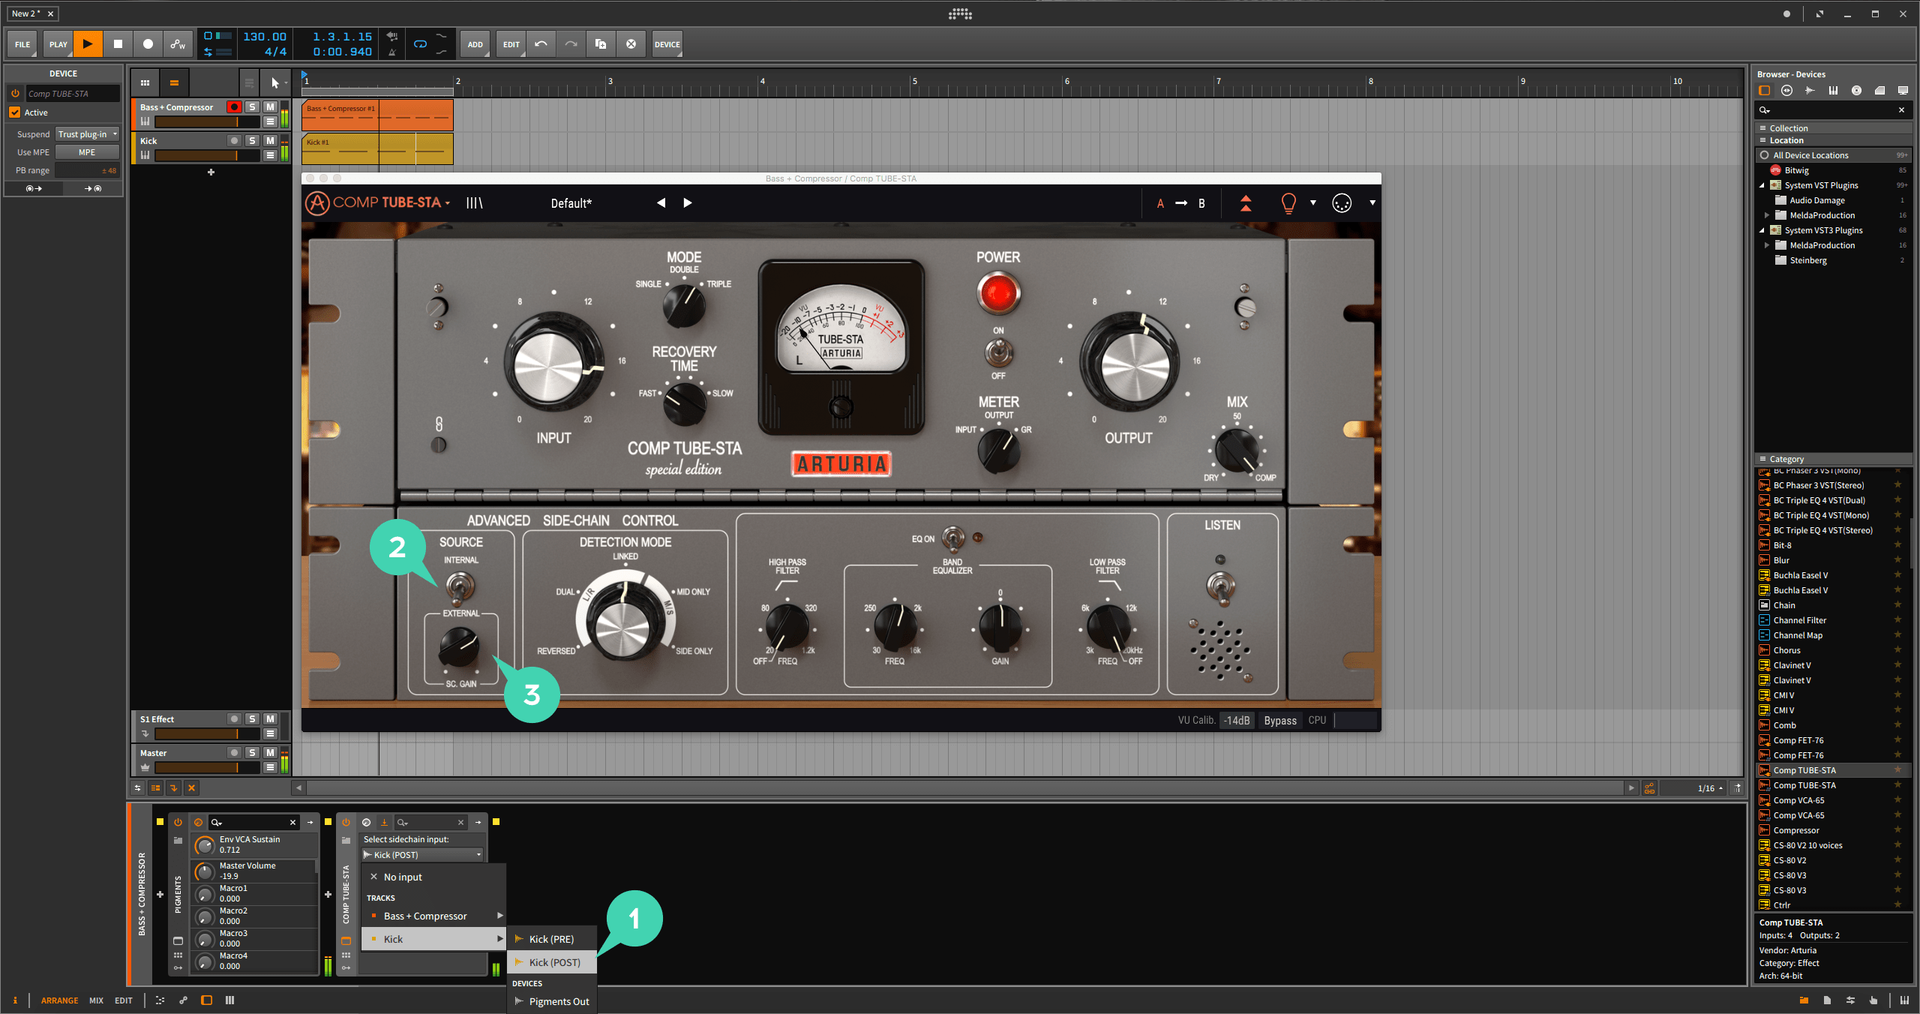Screen dimensions: 1920x1014
Task: Add a new track with plus icon
Action: click(211, 172)
